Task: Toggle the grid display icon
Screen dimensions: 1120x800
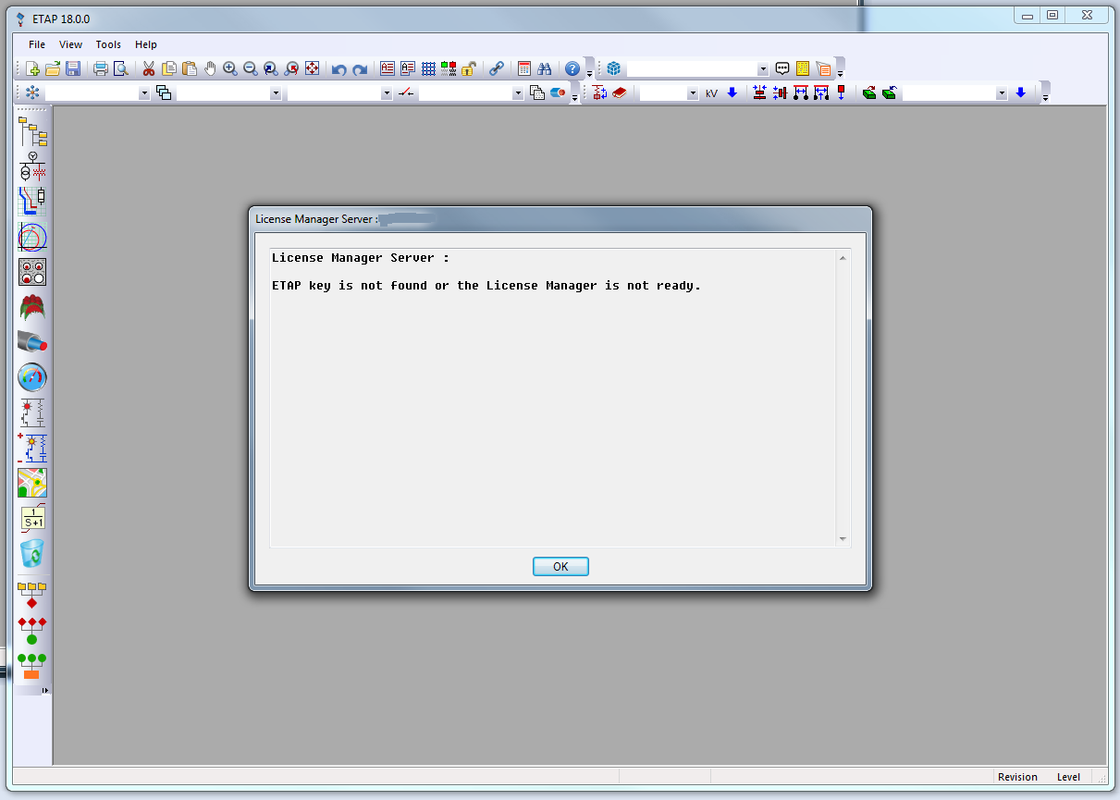Action: (x=429, y=69)
